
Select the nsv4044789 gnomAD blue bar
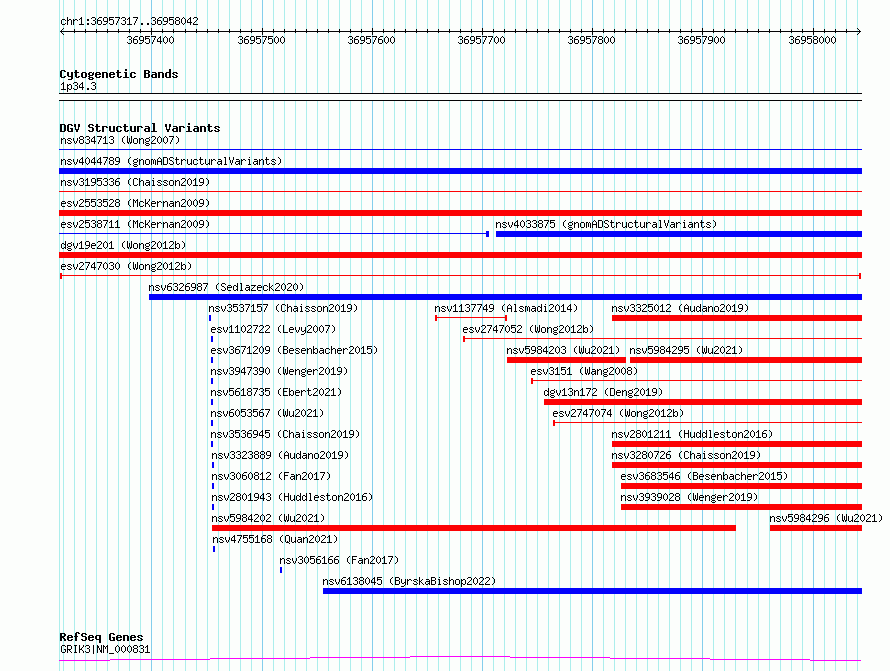coord(460,171)
